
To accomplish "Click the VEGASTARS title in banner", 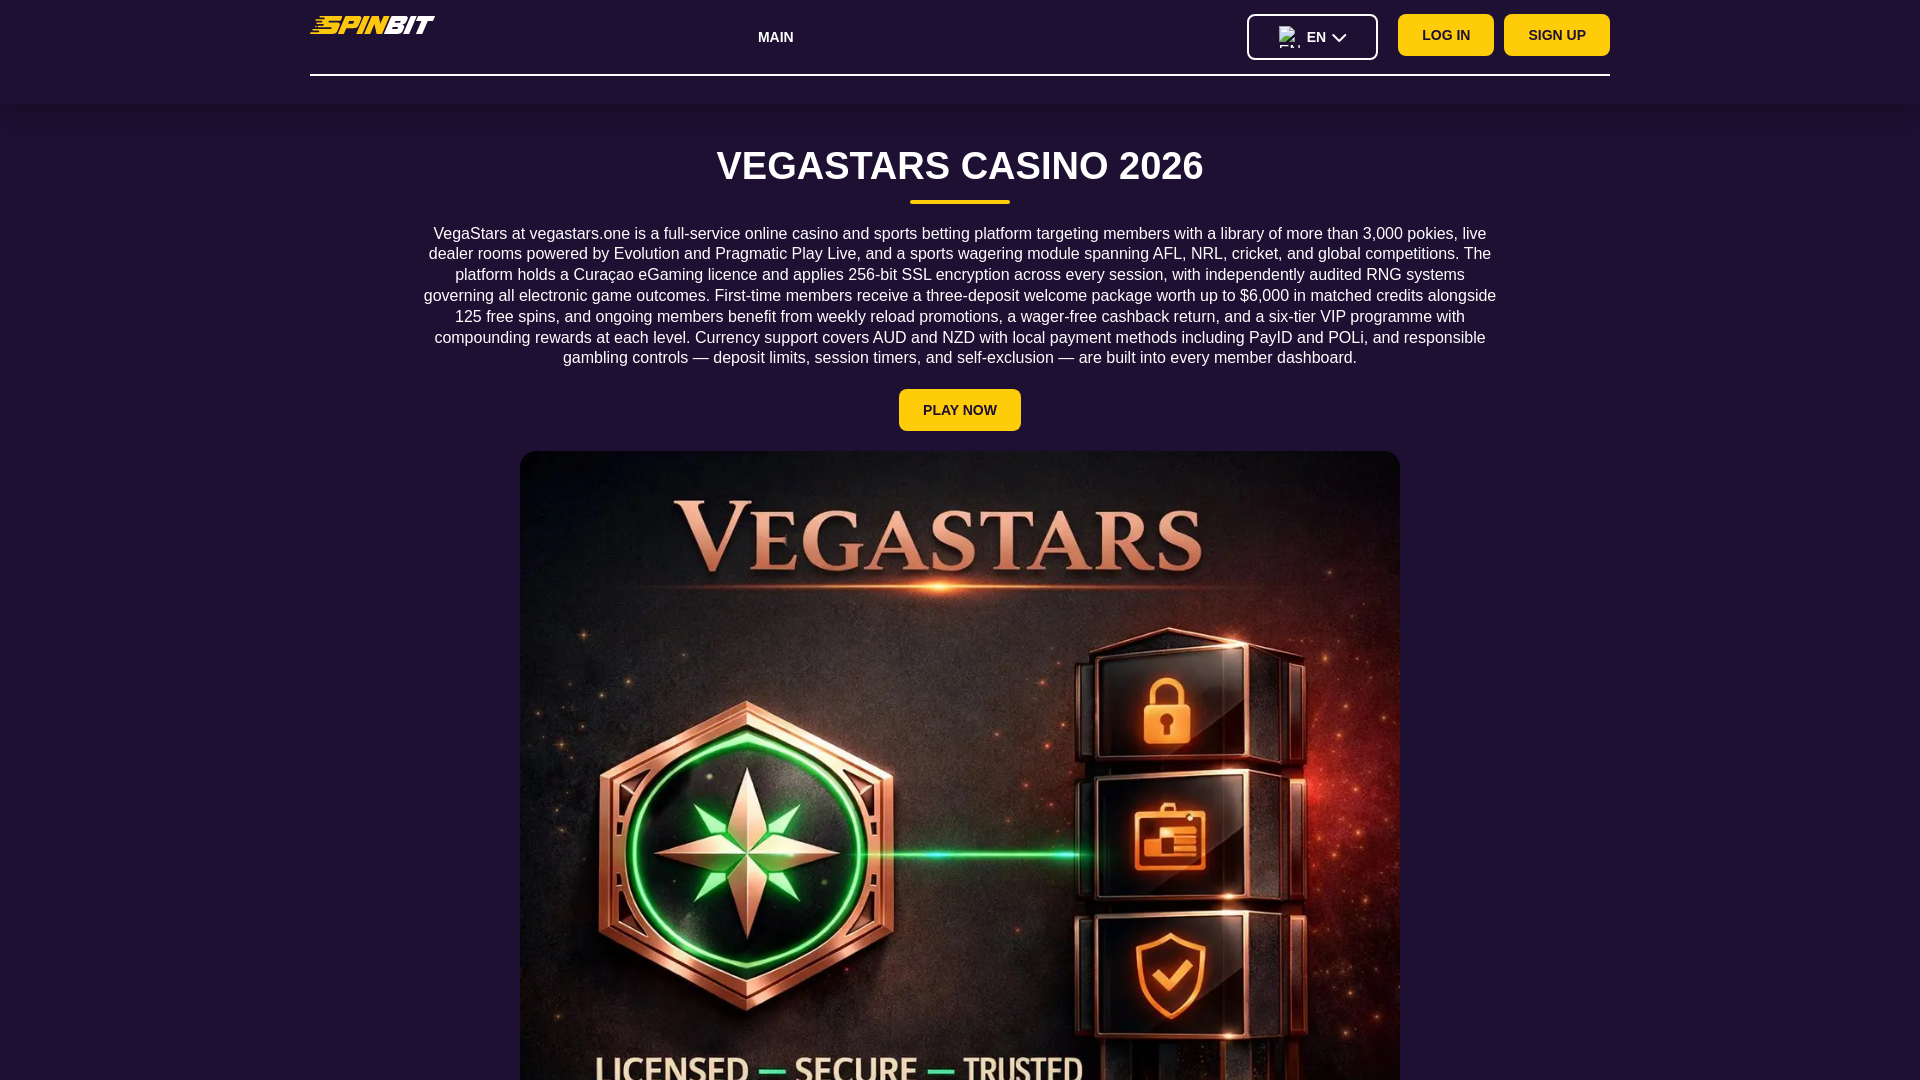I will click(938, 537).
